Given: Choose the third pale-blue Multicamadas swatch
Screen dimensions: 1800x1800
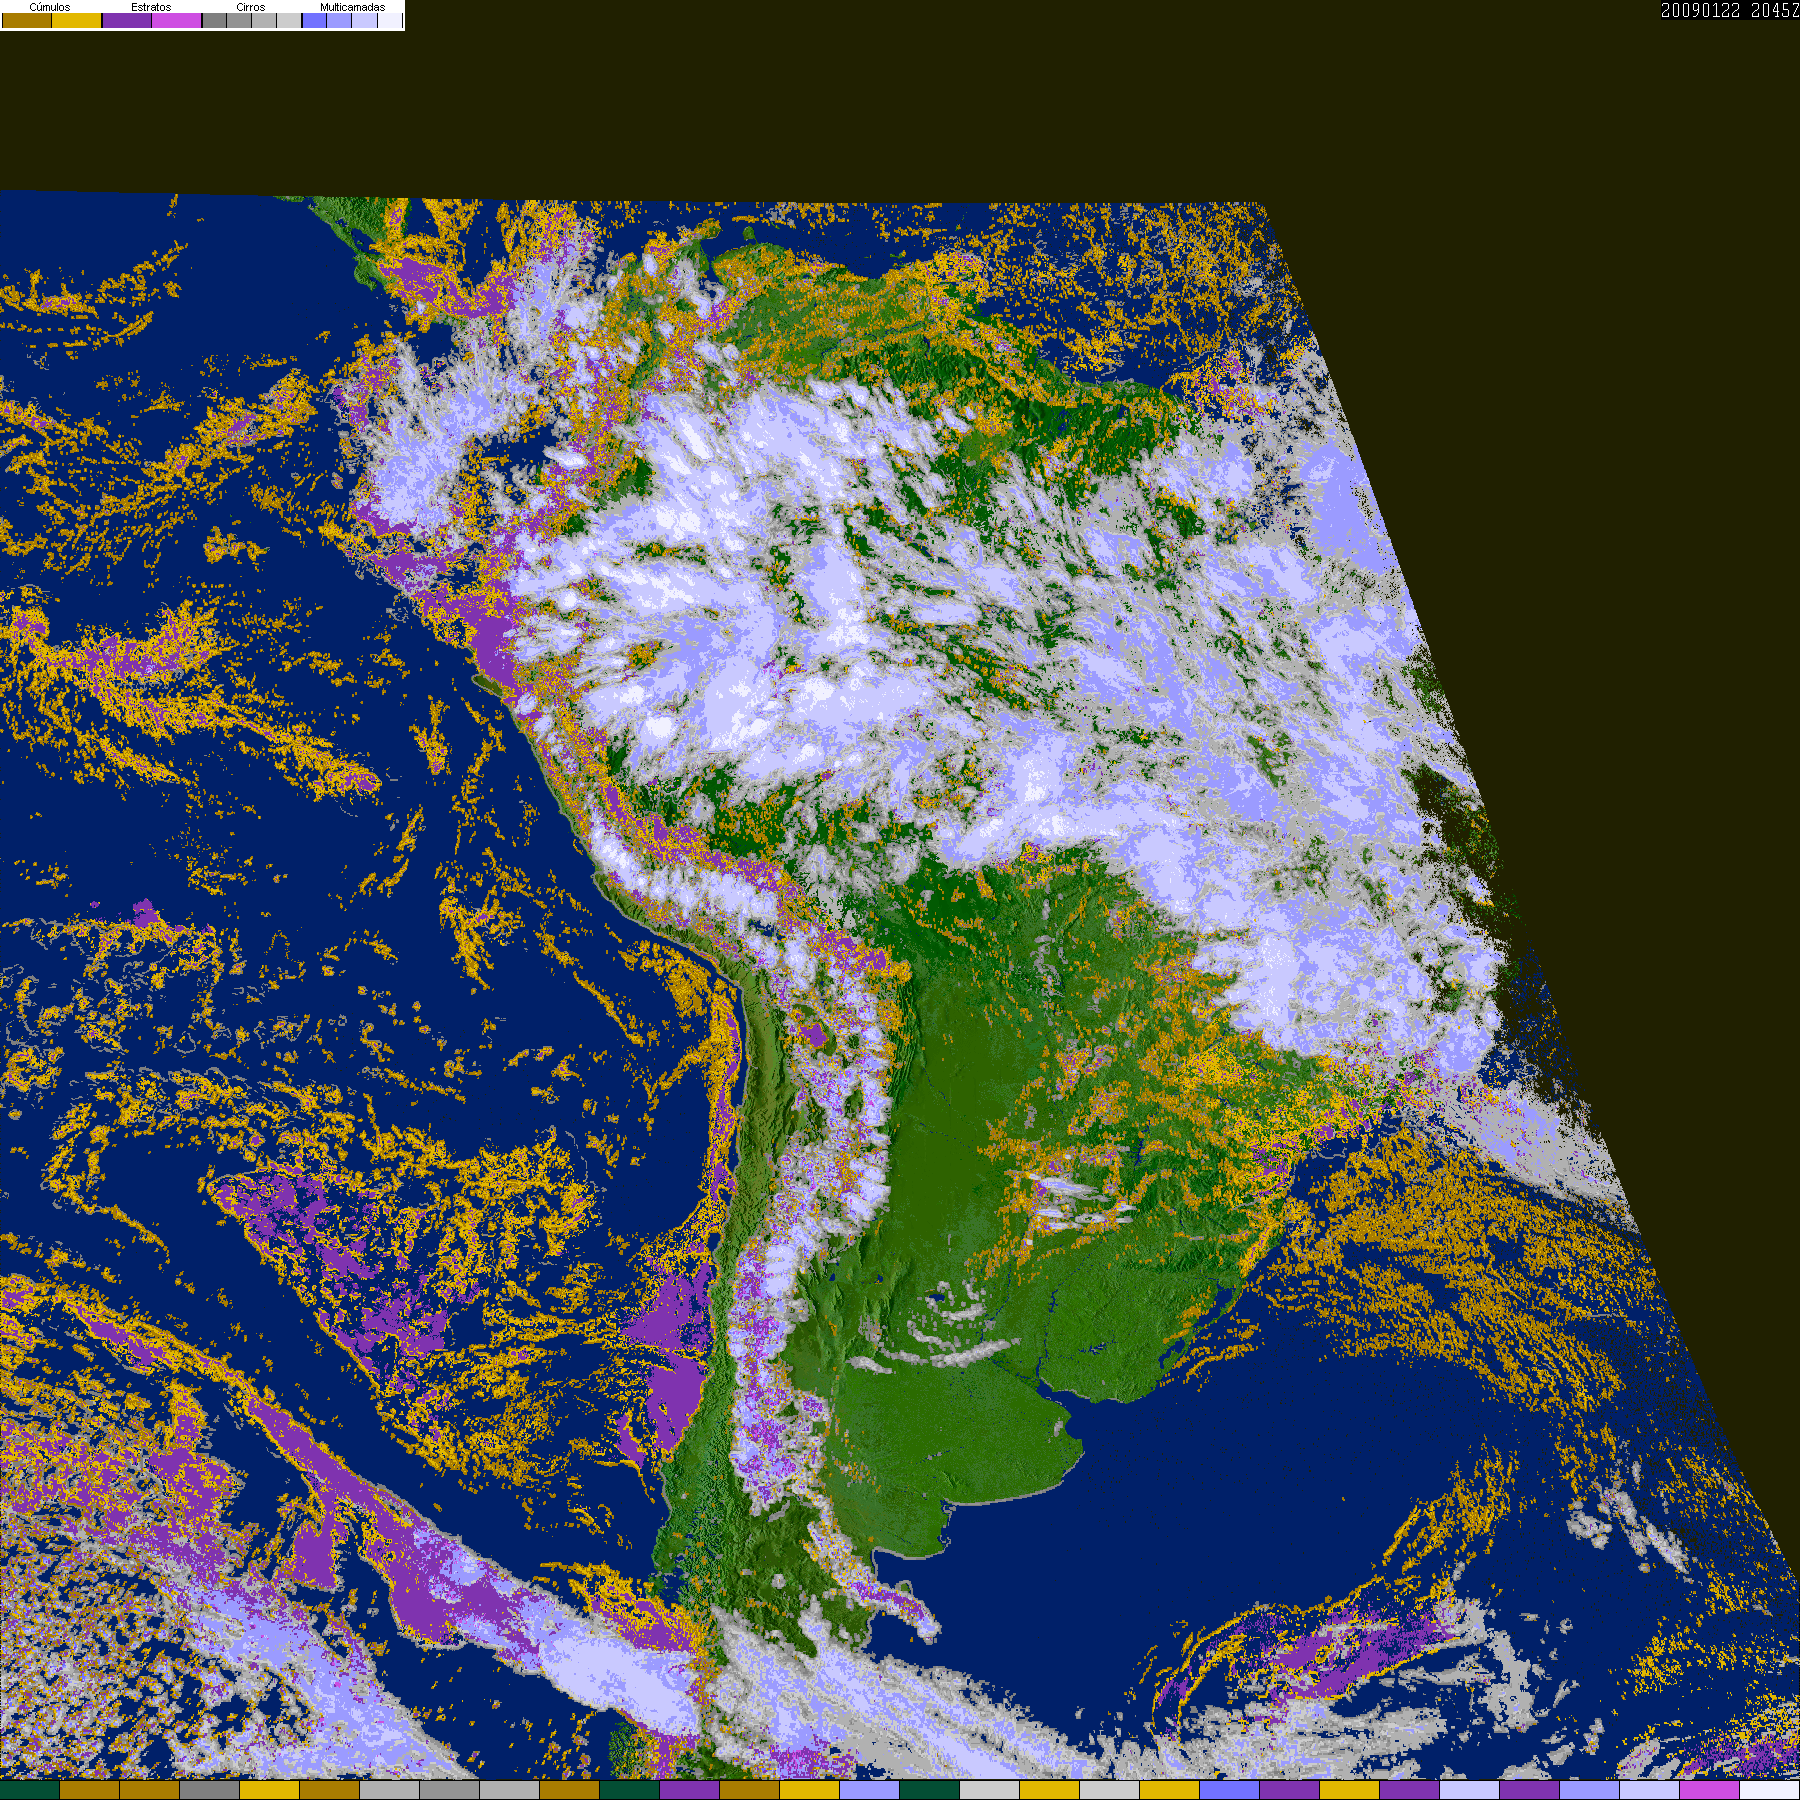Looking at the screenshot, I should point(364,20).
